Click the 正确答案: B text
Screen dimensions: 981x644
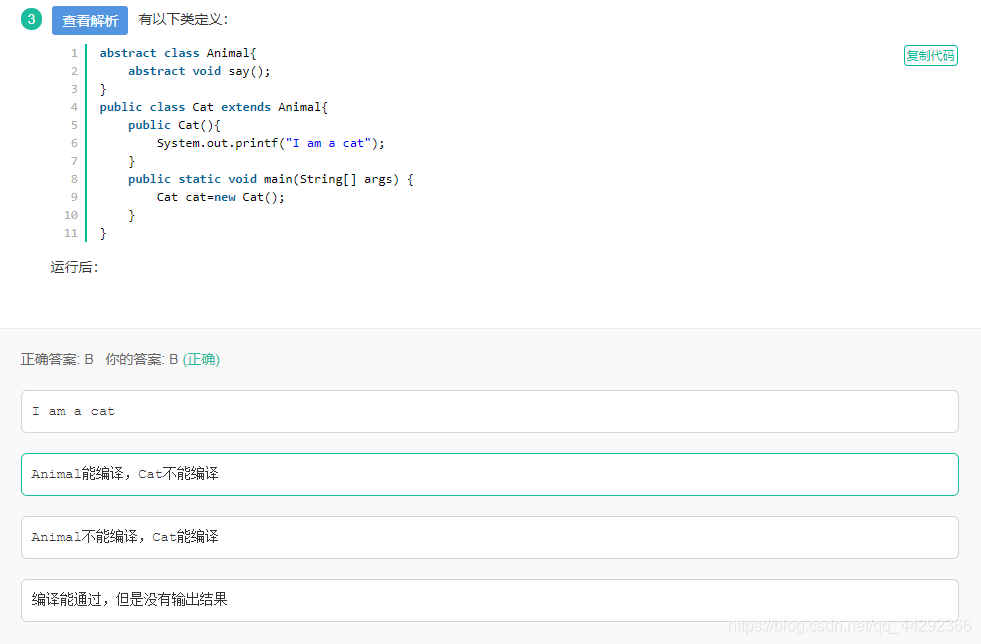[57, 359]
